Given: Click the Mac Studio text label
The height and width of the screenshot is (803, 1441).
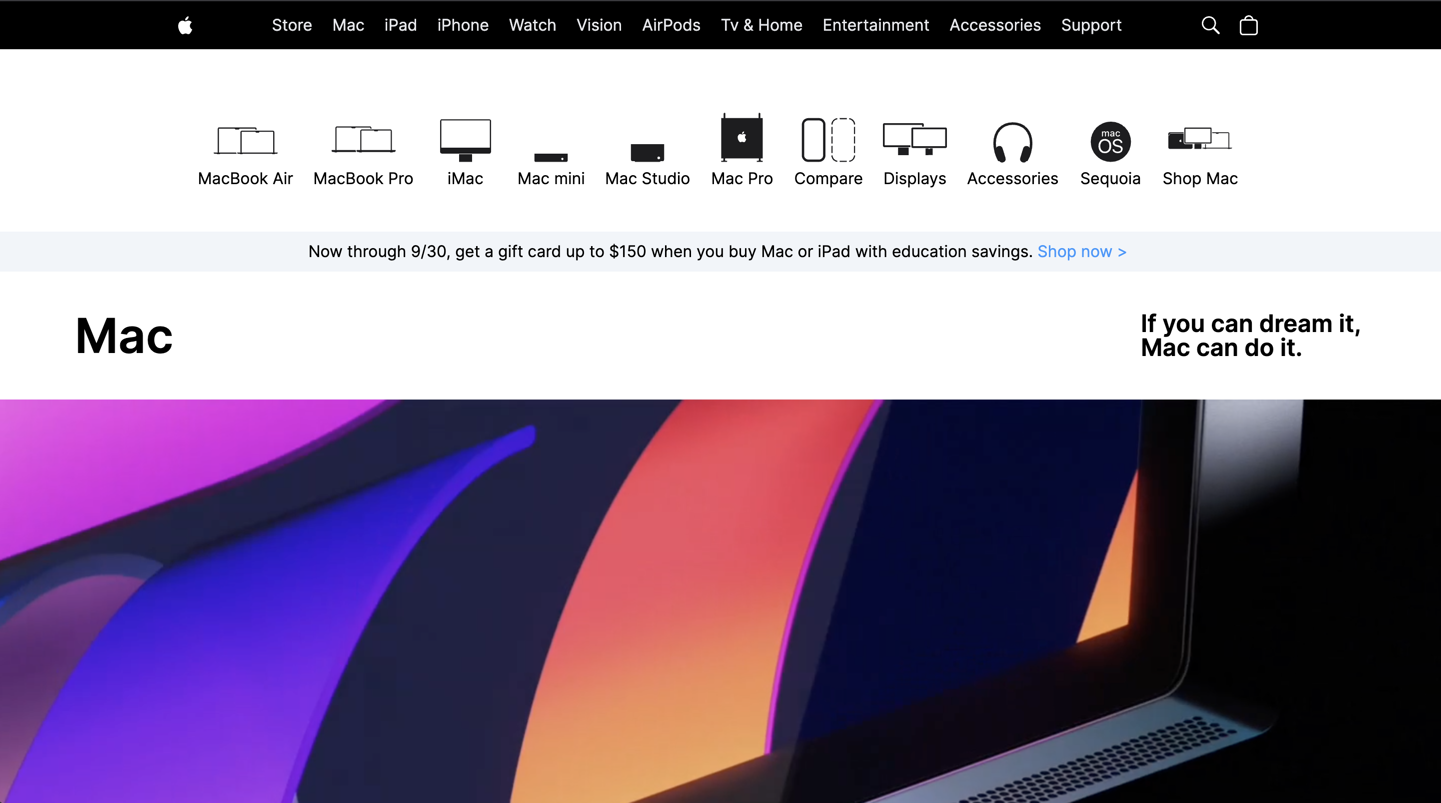Looking at the screenshot, I should (647, 178).
